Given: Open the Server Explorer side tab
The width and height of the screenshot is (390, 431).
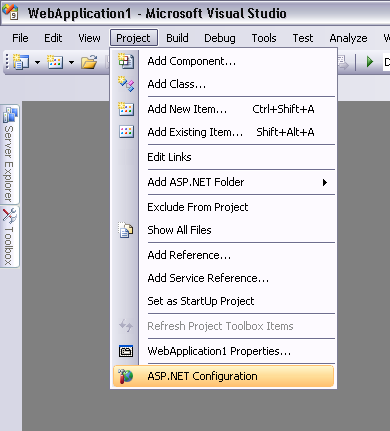Looking at the screenshot, I should coord(10,154).
